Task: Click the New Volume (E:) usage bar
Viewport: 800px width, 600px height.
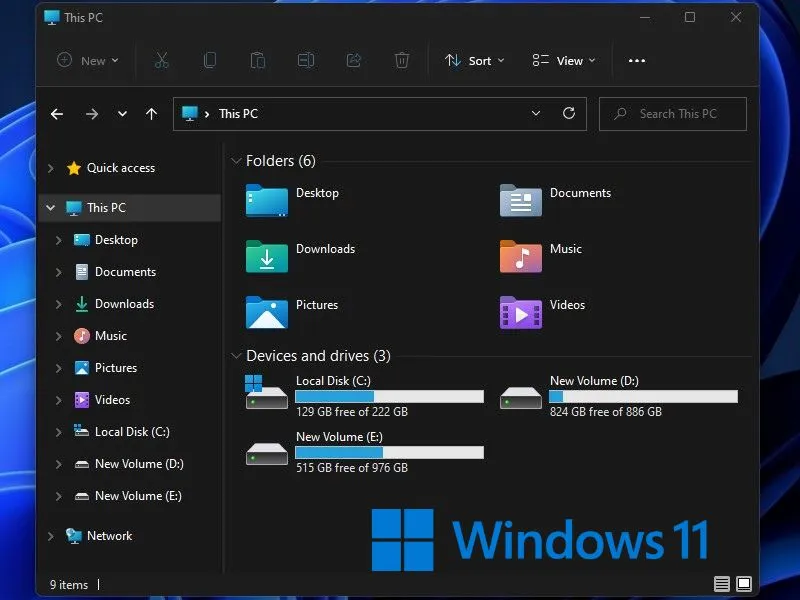Action: click(x=389, y=453)
